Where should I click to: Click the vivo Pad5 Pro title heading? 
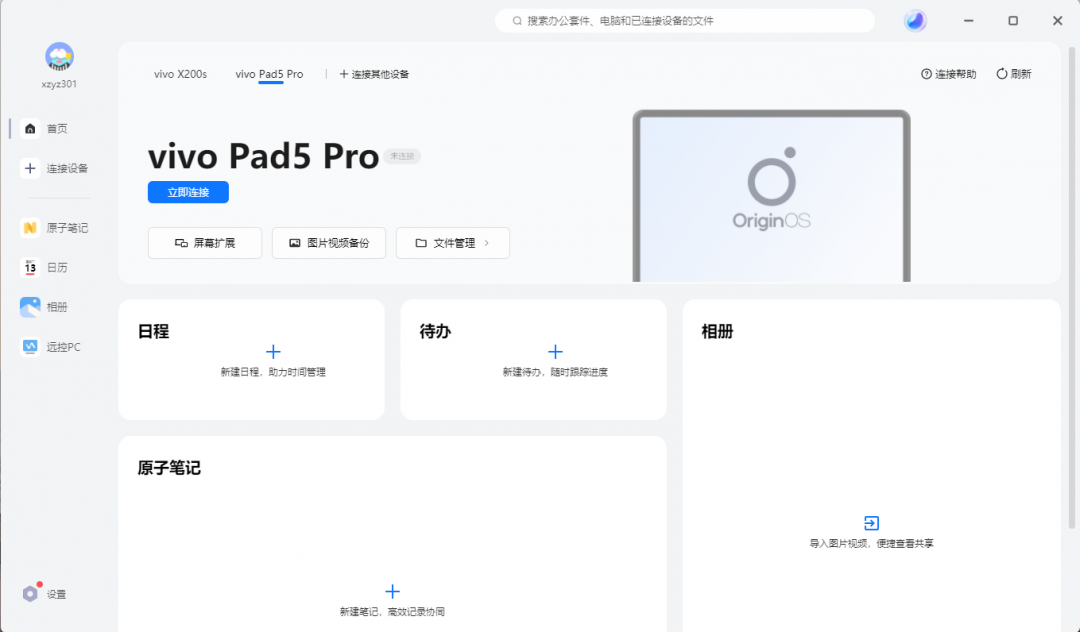[264, 156]
